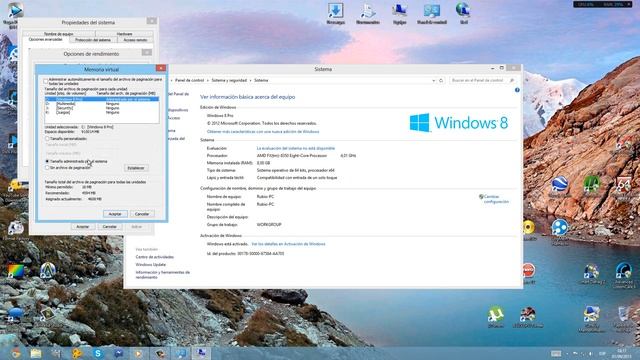Open 'Obtener más características' link
The height and width of the screenshot is (360, 640).
263,132
